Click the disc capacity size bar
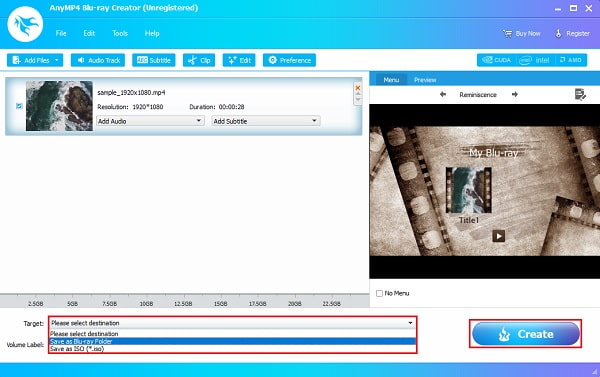The image size is (600, 377). pyautogui.click(x=184, y=300)
